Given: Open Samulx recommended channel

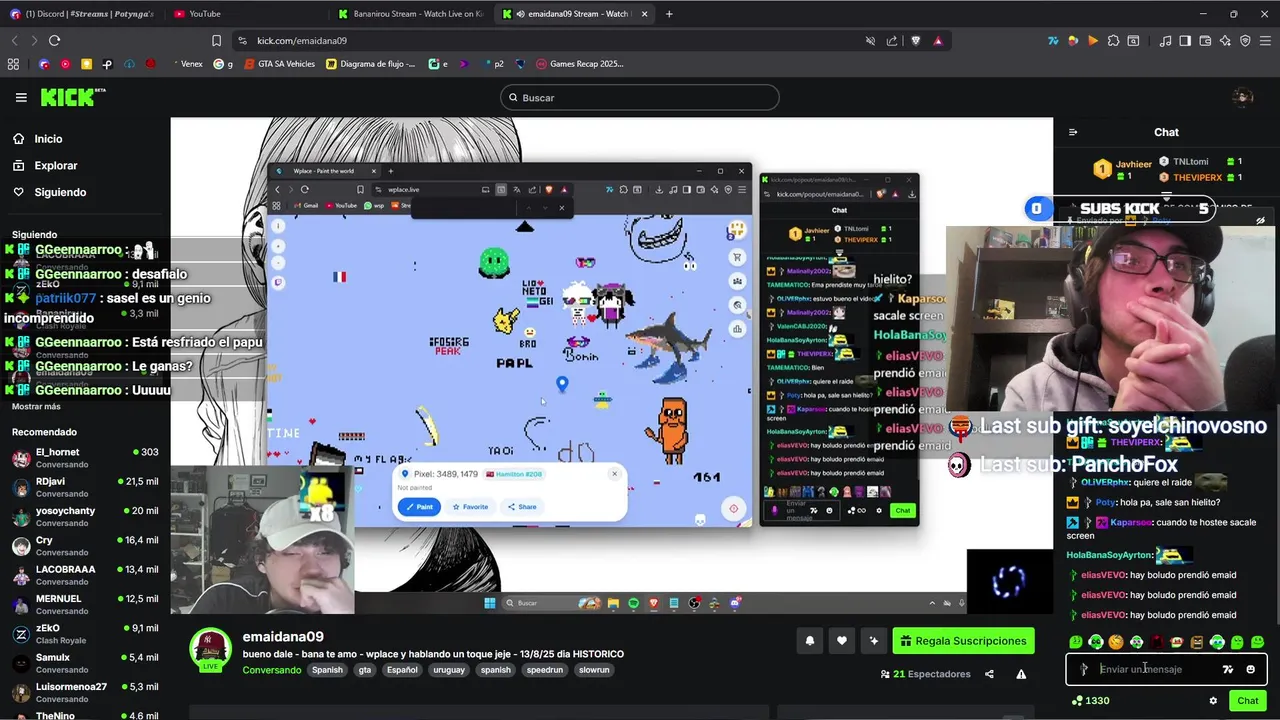Looking at the screenshot, I should pyautogui.click(x=85, y=663).
